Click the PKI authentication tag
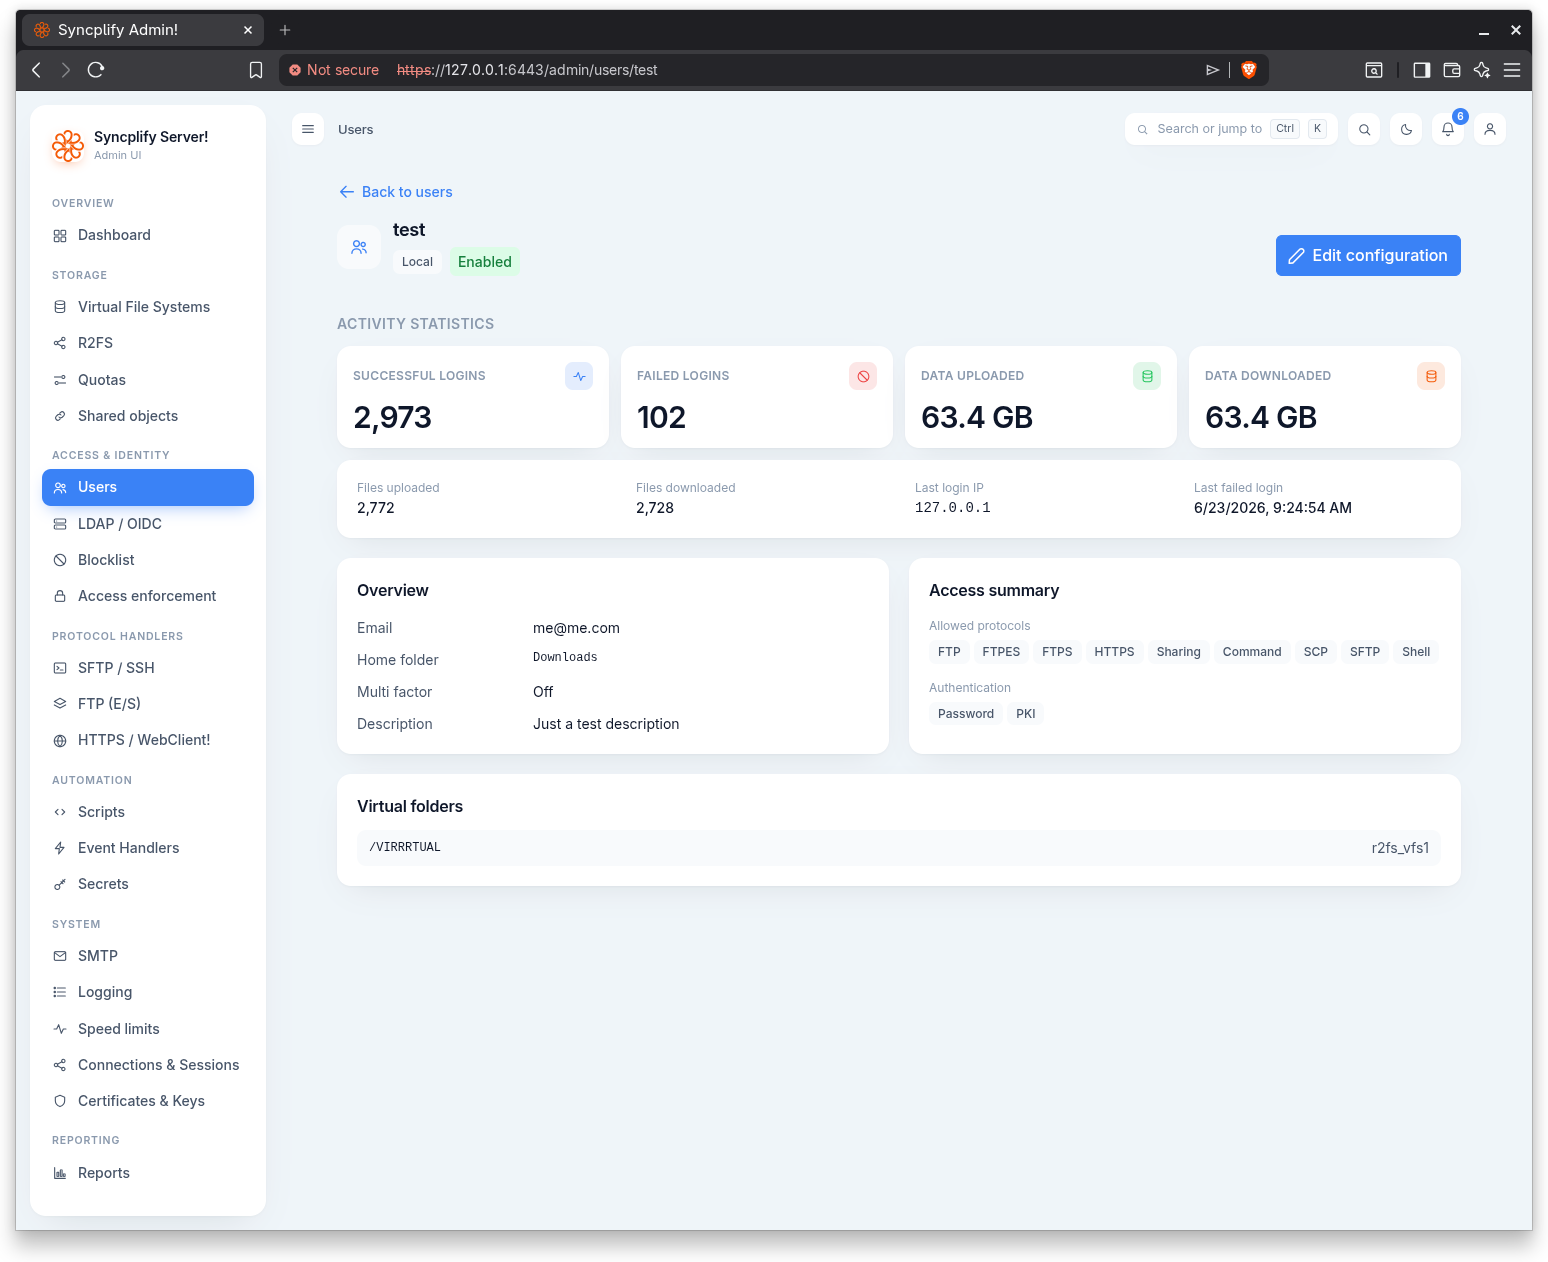 click(1026, 714)
